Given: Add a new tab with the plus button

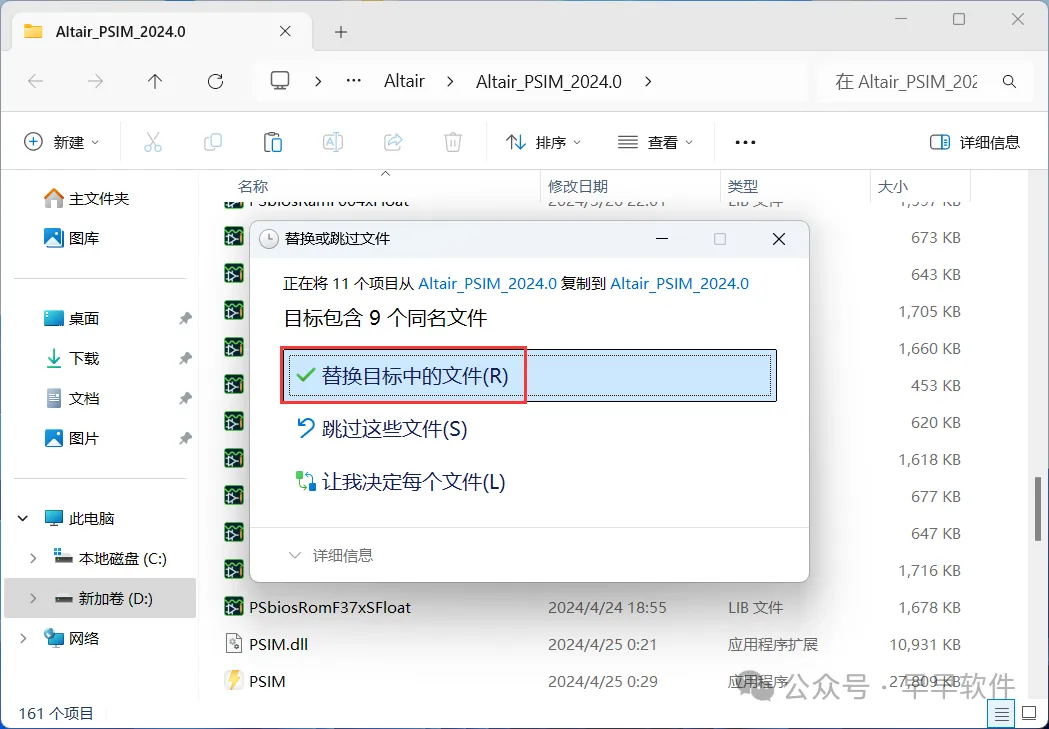Looking at the screenshot, I should point(341,31).
